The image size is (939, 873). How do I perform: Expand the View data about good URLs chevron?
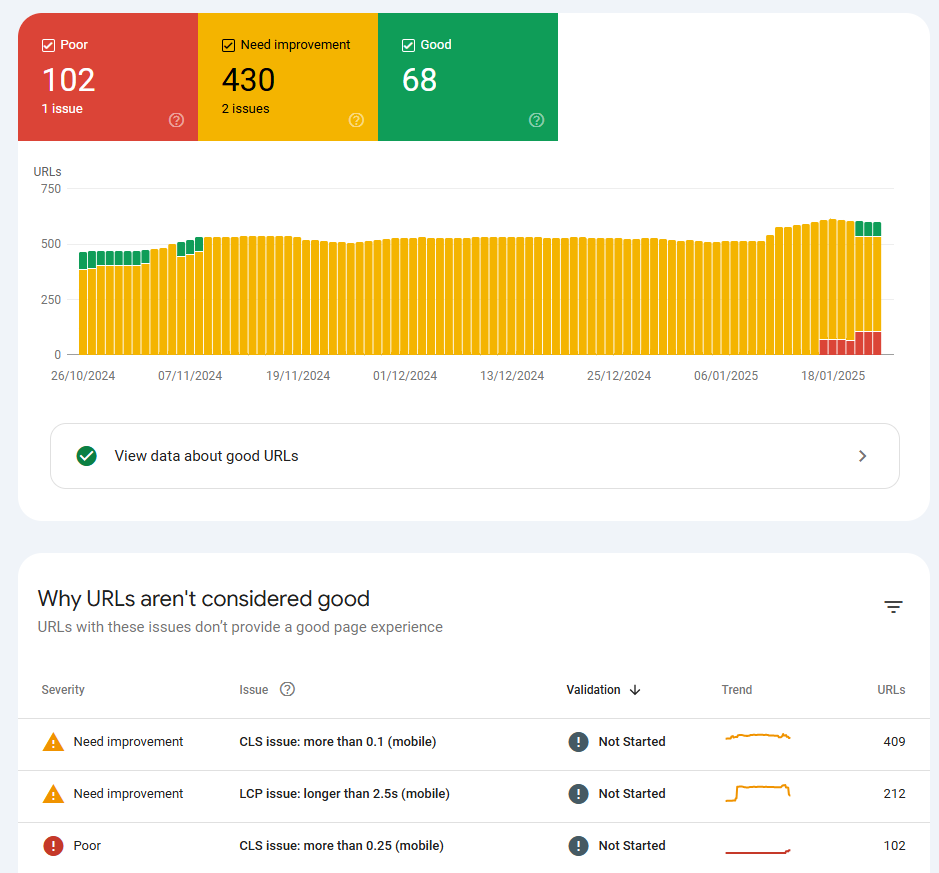[862, 455]
